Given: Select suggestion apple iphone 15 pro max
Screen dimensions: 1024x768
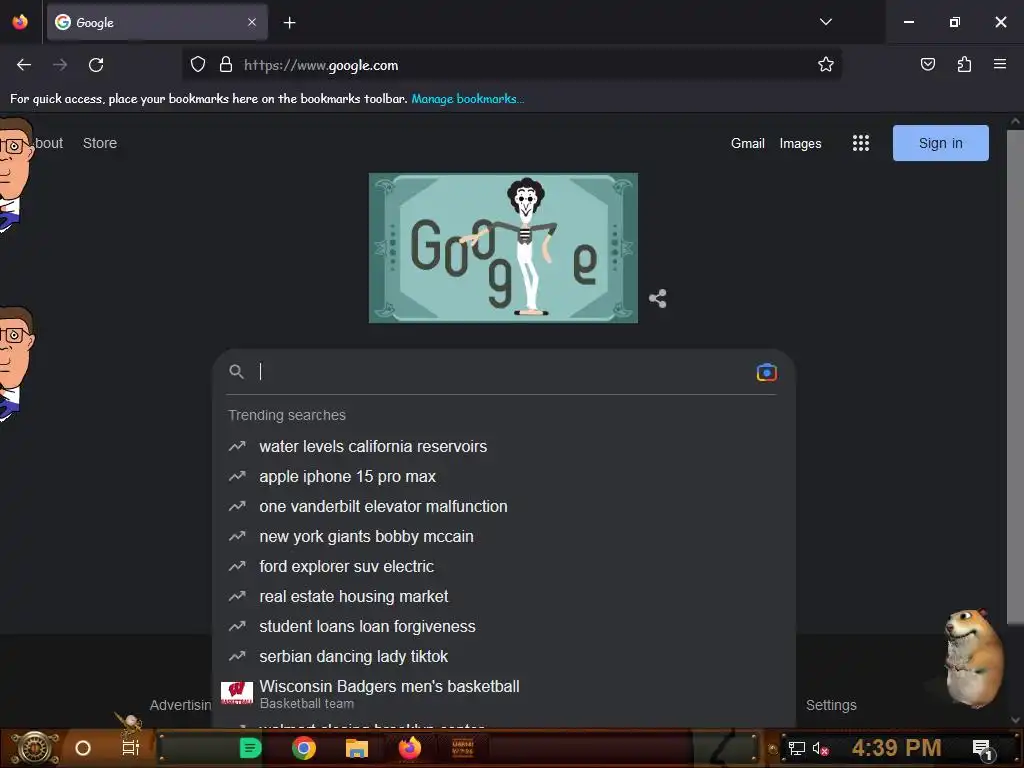Looking at the screenshot, I should pyautogui.click(x=503, y=477).
